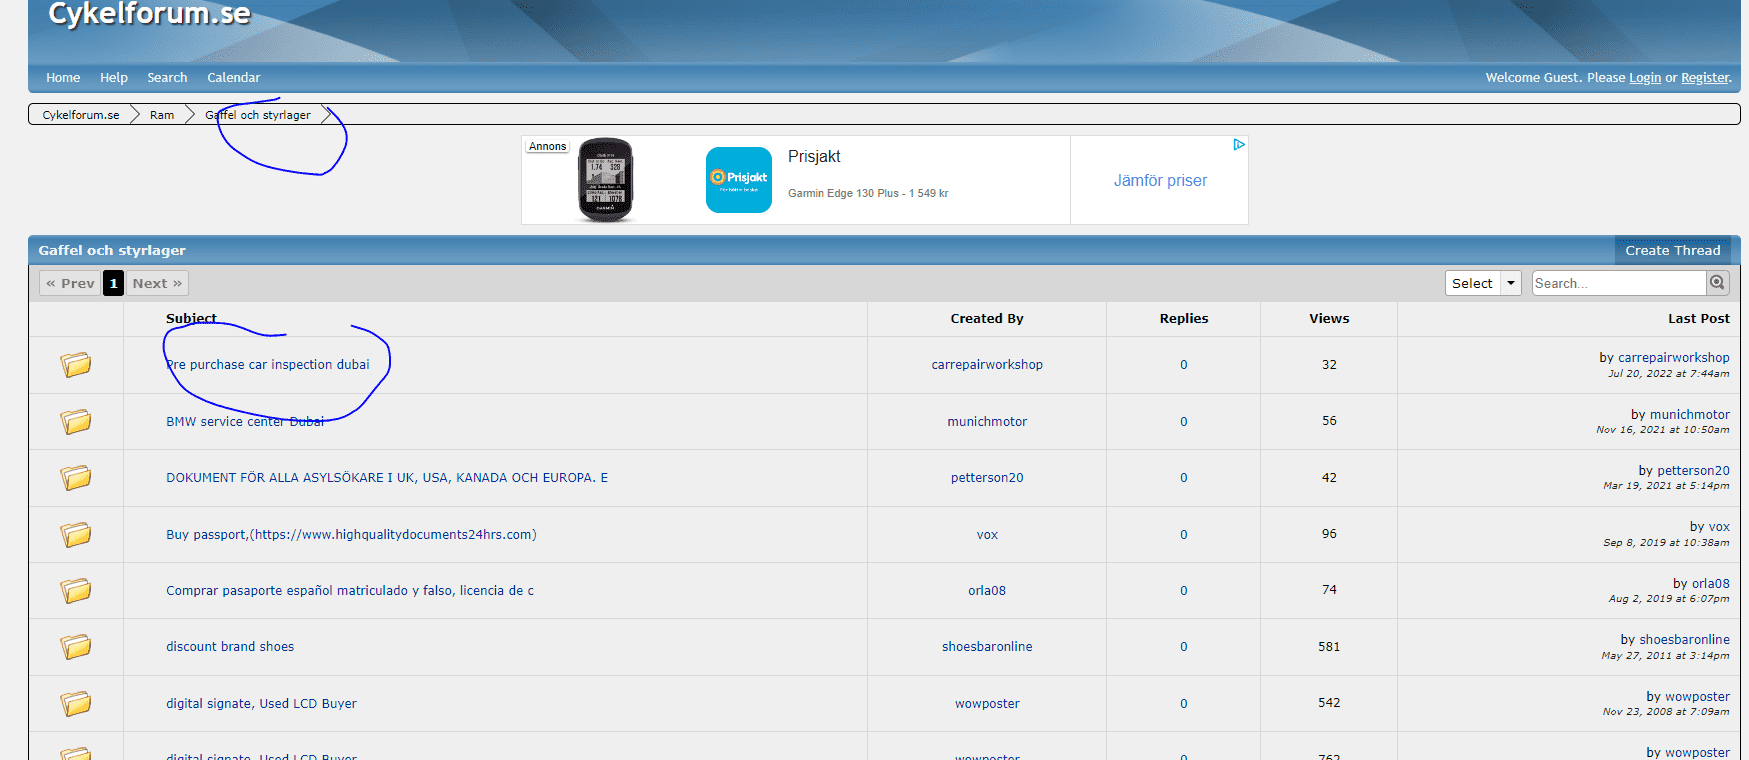Click the search magnifier icon button
1749x760 pixels.
[1717, 283]
